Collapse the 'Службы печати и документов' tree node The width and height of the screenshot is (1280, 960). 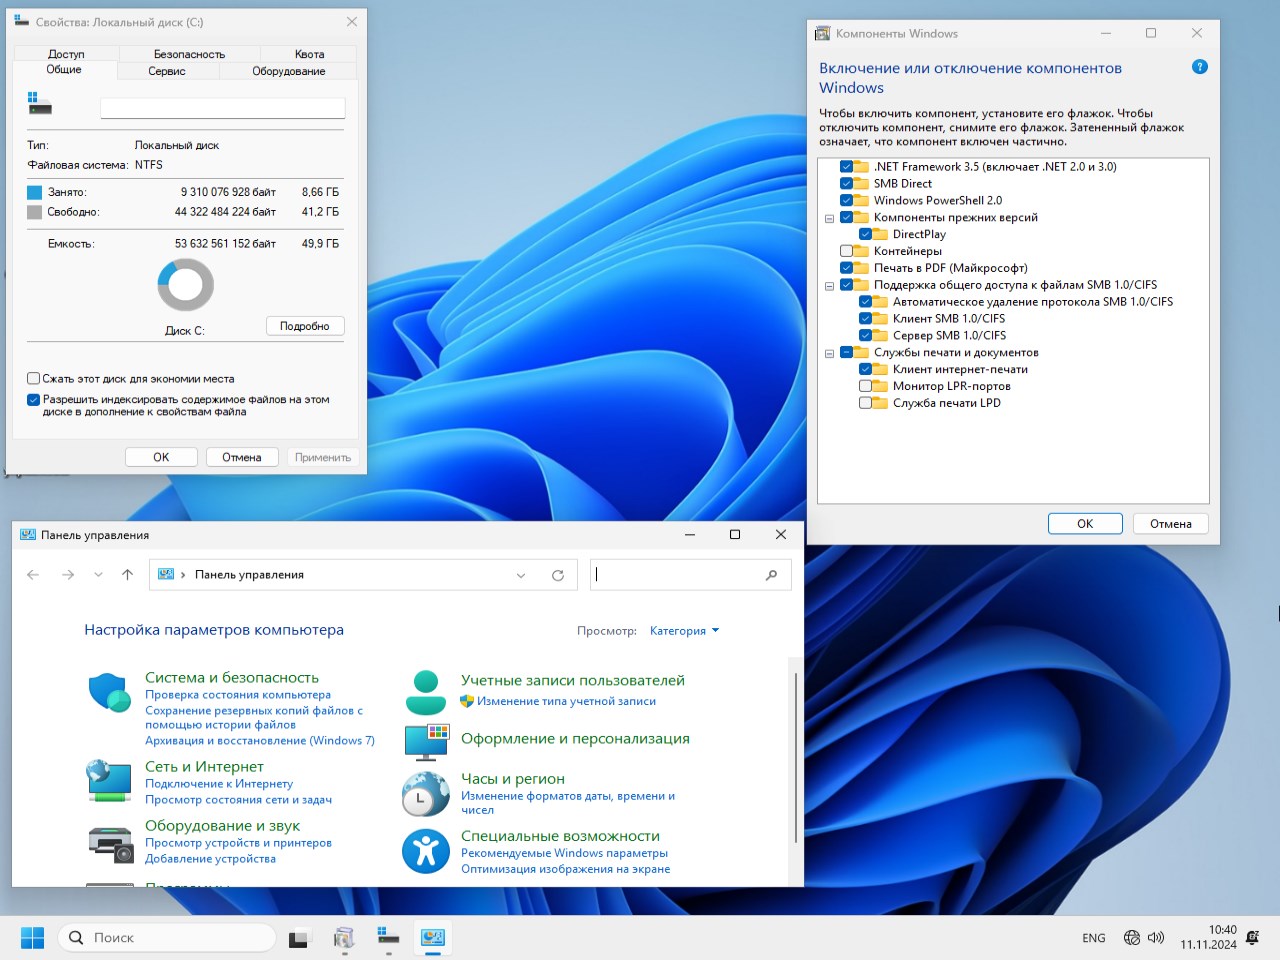[x=829, y=353]
